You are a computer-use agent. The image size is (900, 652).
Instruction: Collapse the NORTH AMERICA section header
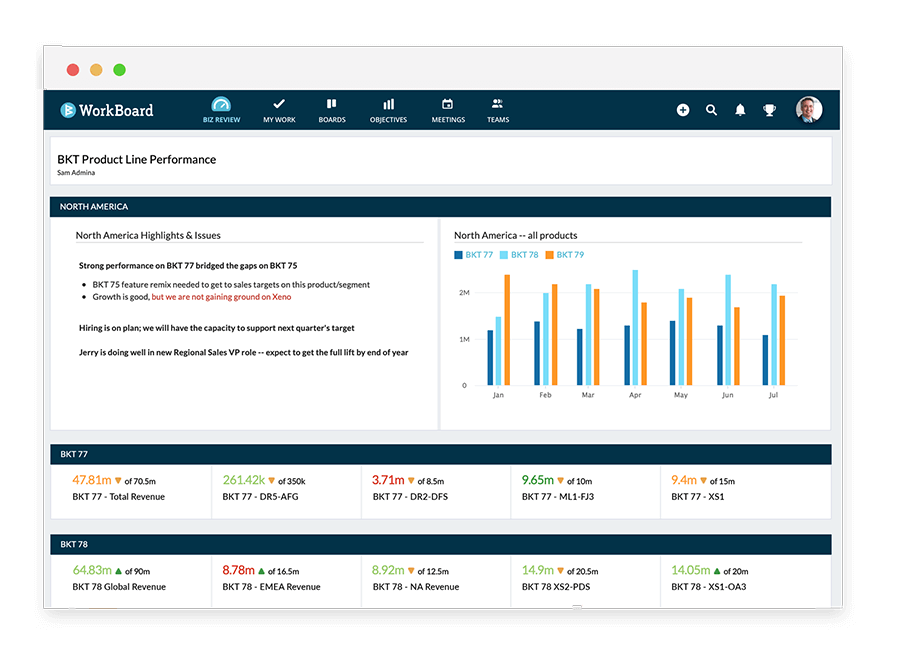coord(95,207)
